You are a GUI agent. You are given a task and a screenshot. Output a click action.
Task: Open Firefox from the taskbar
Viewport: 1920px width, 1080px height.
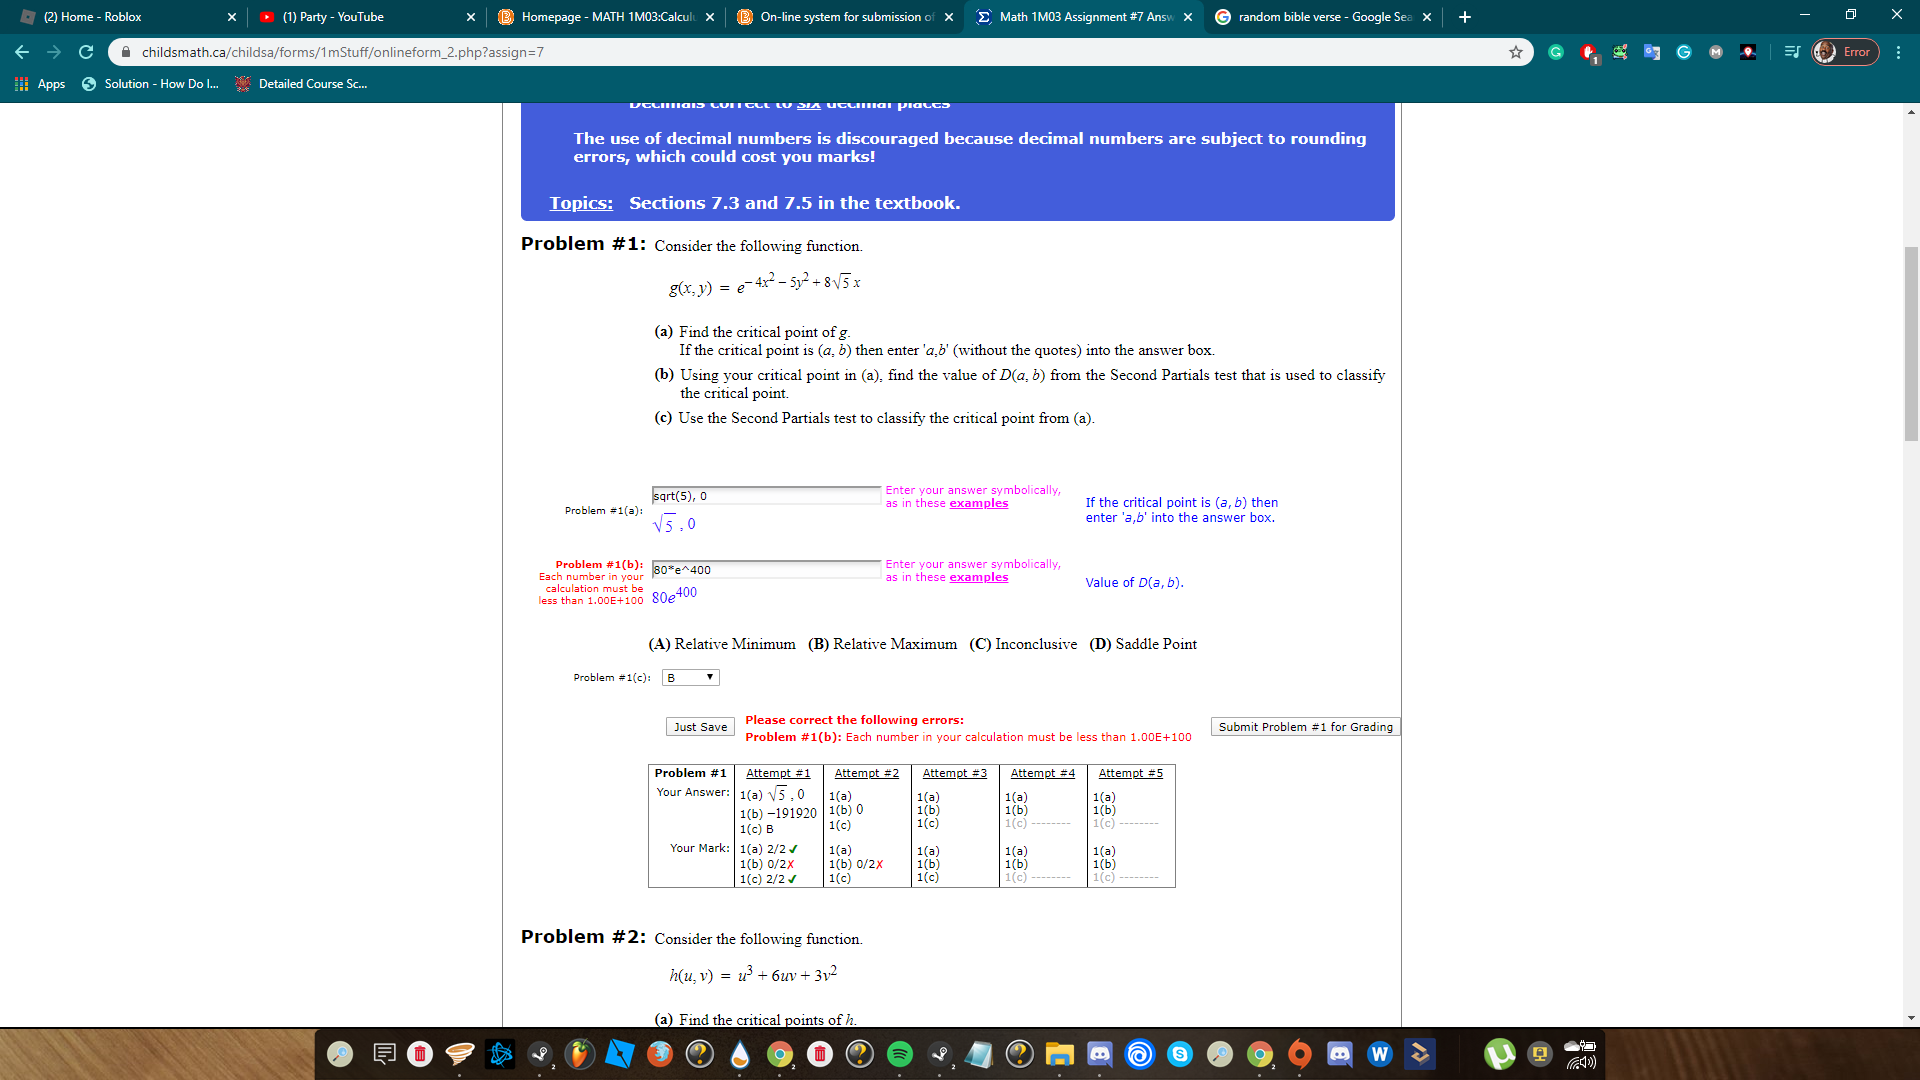point(659,1053)
